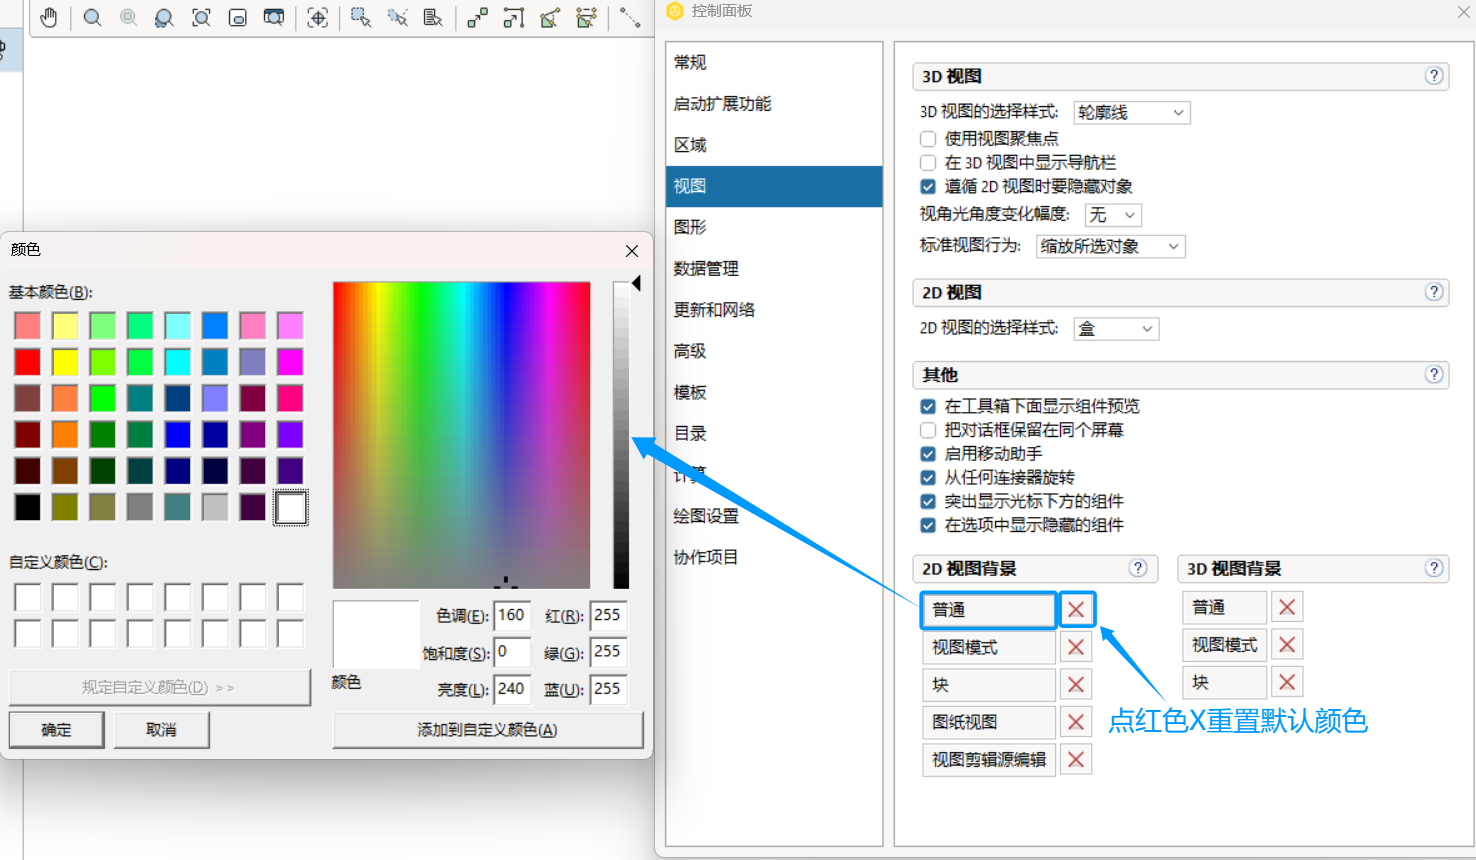Image resolution: width=1476 pixels, height=860 pixels.
Task: Open help for 2D 视图 section
Action: [1434, 292]
